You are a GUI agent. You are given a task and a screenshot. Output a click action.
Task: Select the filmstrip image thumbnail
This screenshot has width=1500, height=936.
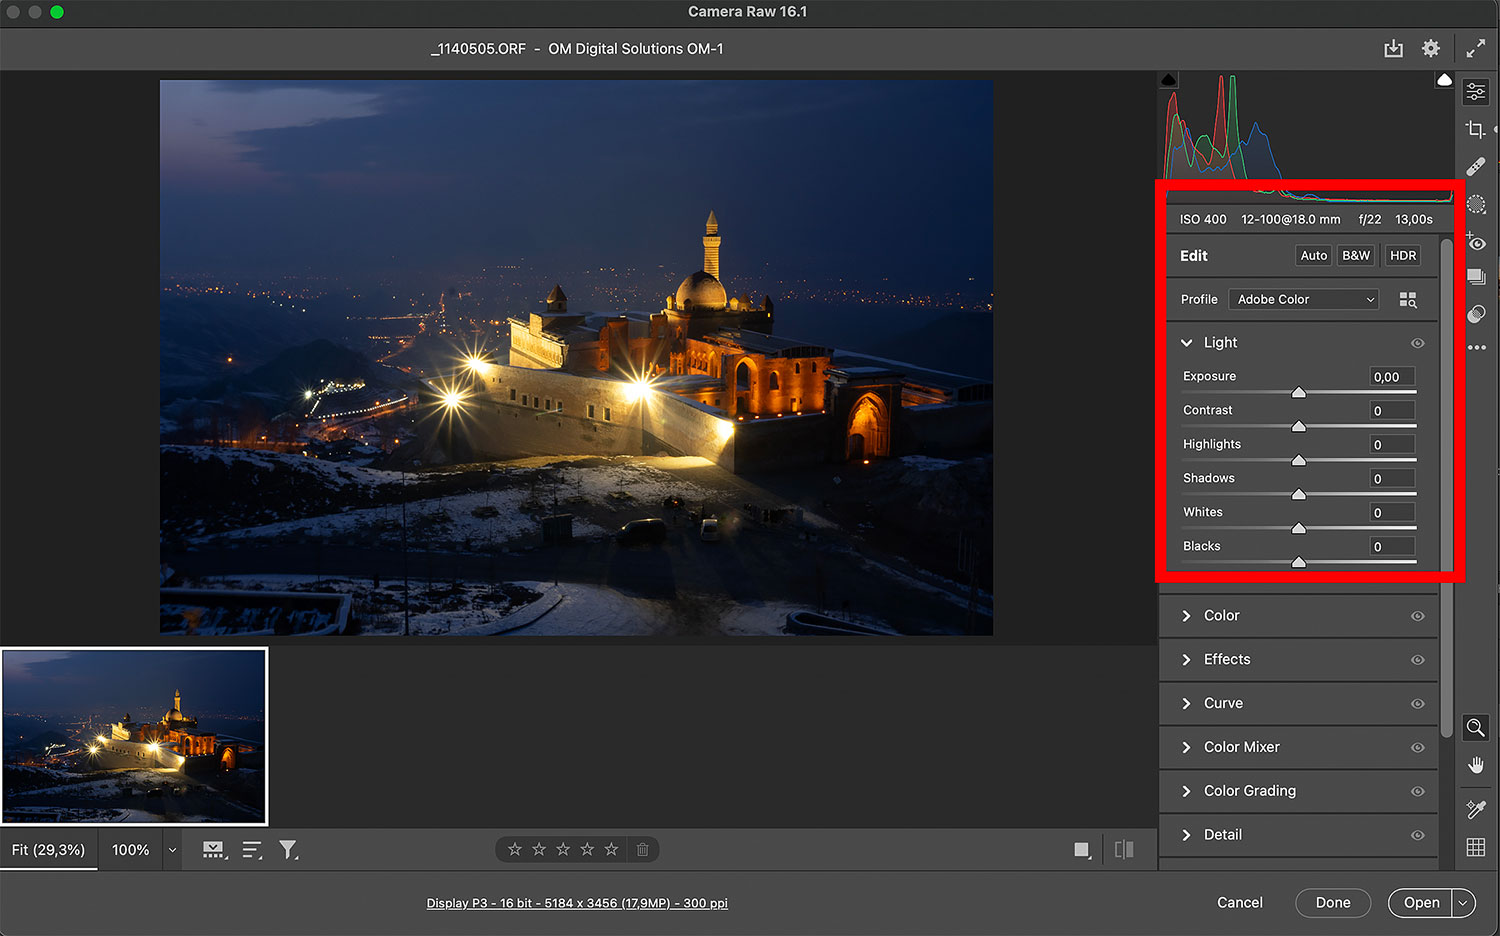click(x=135, y=736)
